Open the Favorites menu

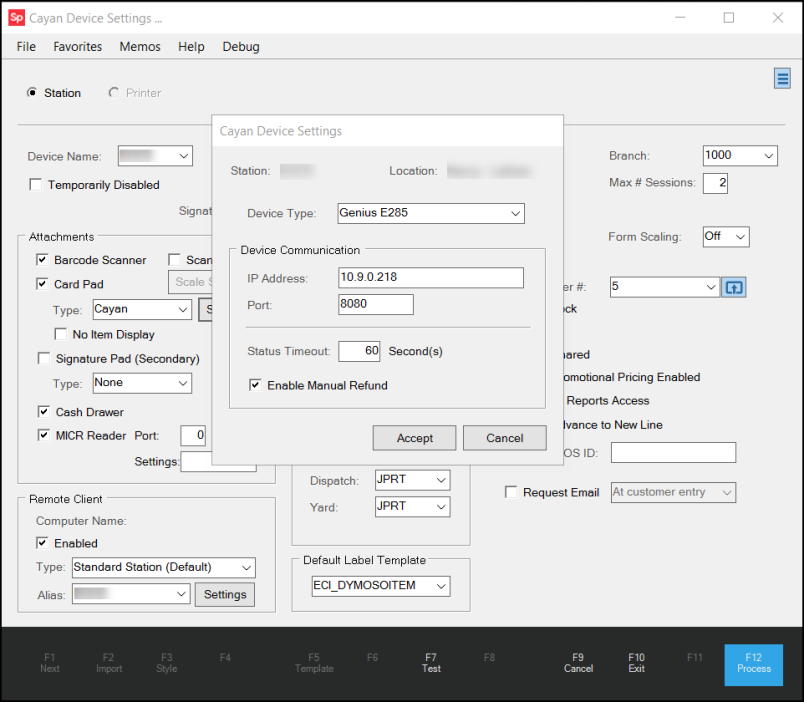click(77, 47)
